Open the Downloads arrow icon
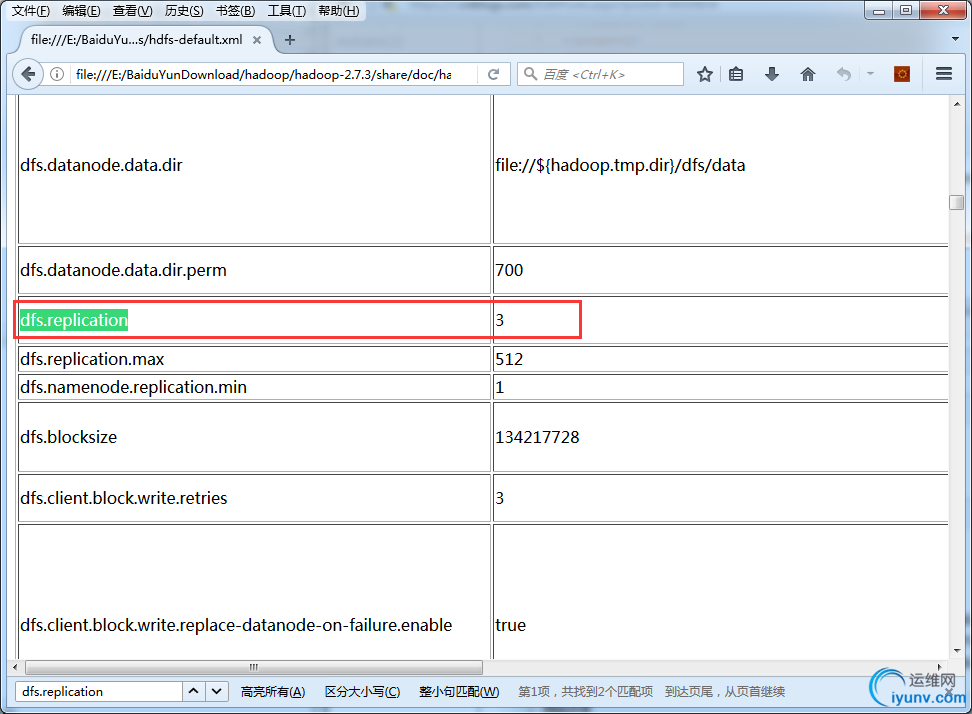The image size is (972, 714). point(772,74)
